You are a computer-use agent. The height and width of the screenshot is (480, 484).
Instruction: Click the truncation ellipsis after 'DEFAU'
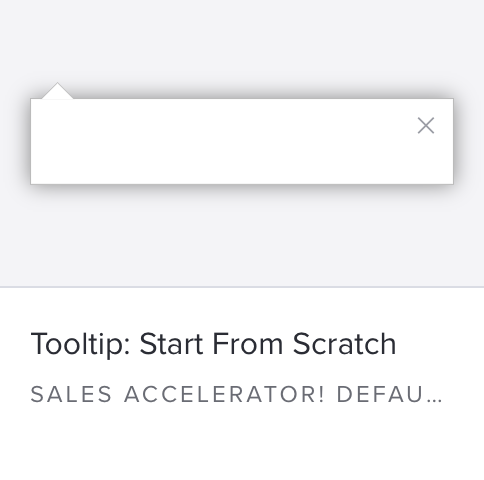click(x=434, y=400)
